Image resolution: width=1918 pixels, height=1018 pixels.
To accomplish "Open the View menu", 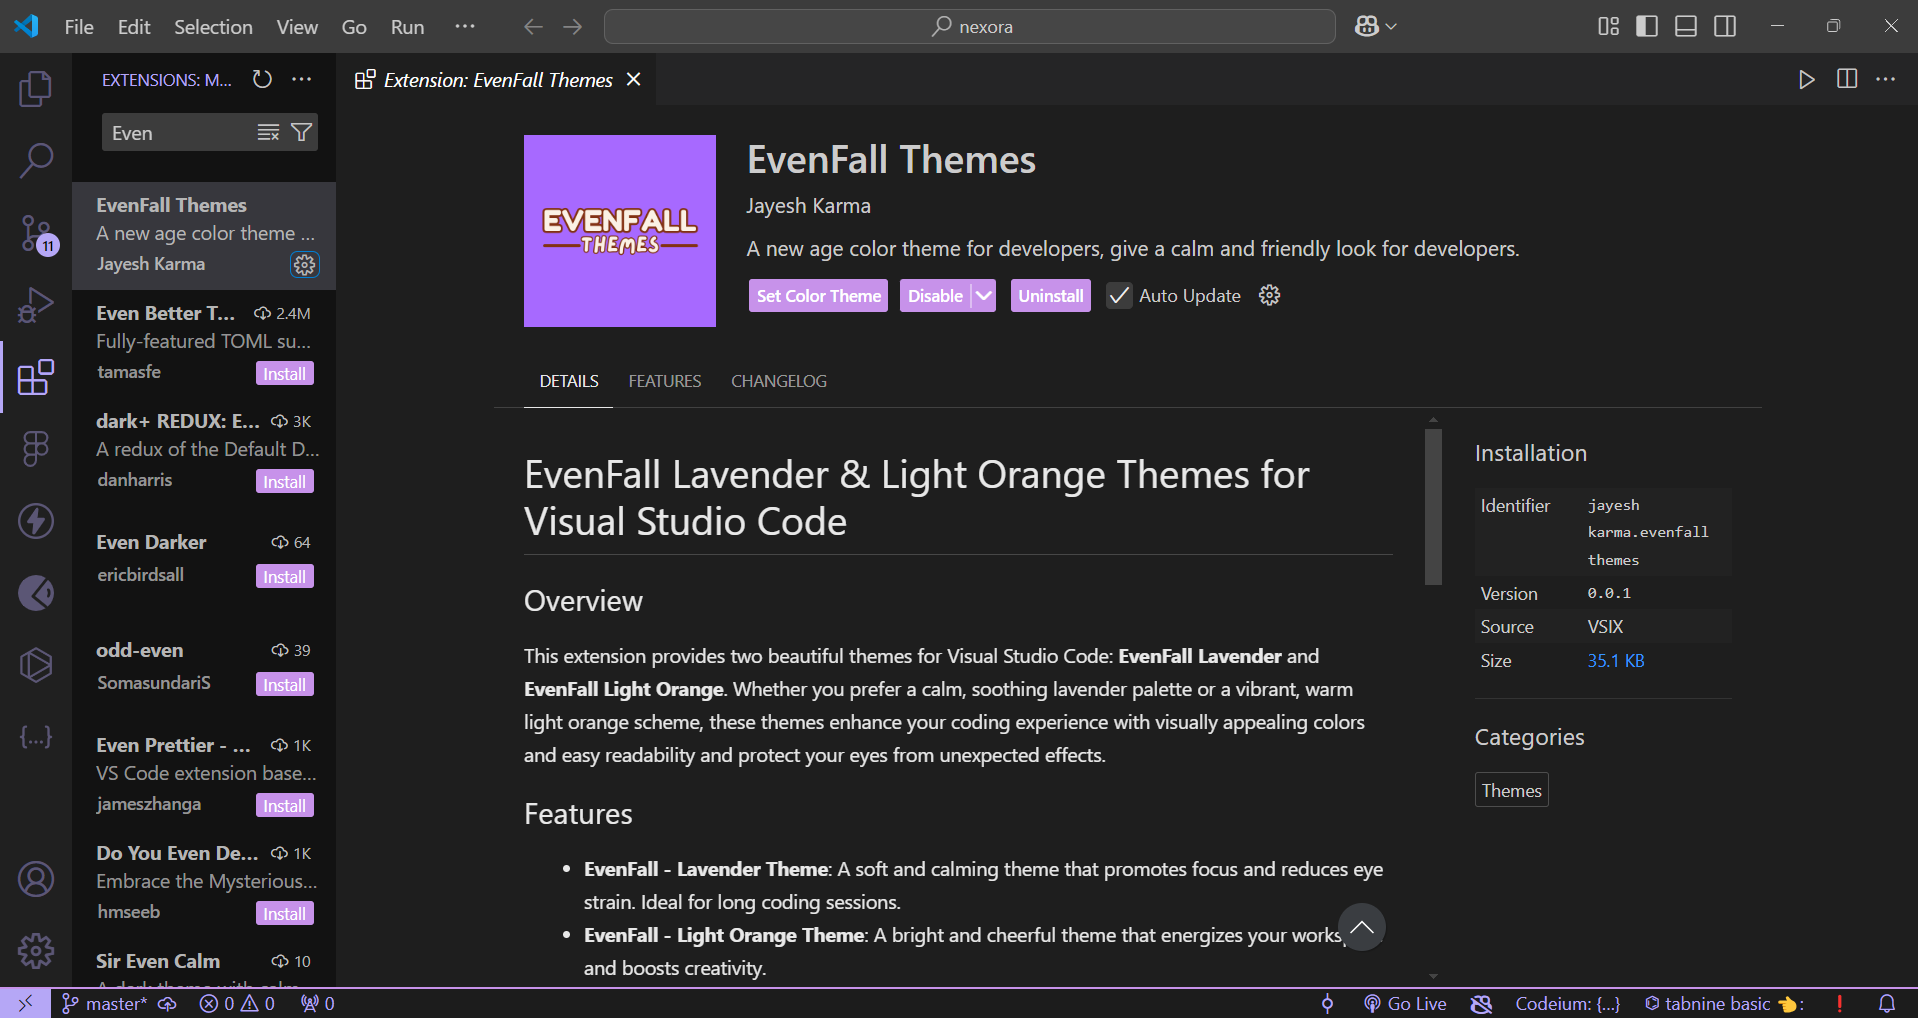I will [297, 27].
